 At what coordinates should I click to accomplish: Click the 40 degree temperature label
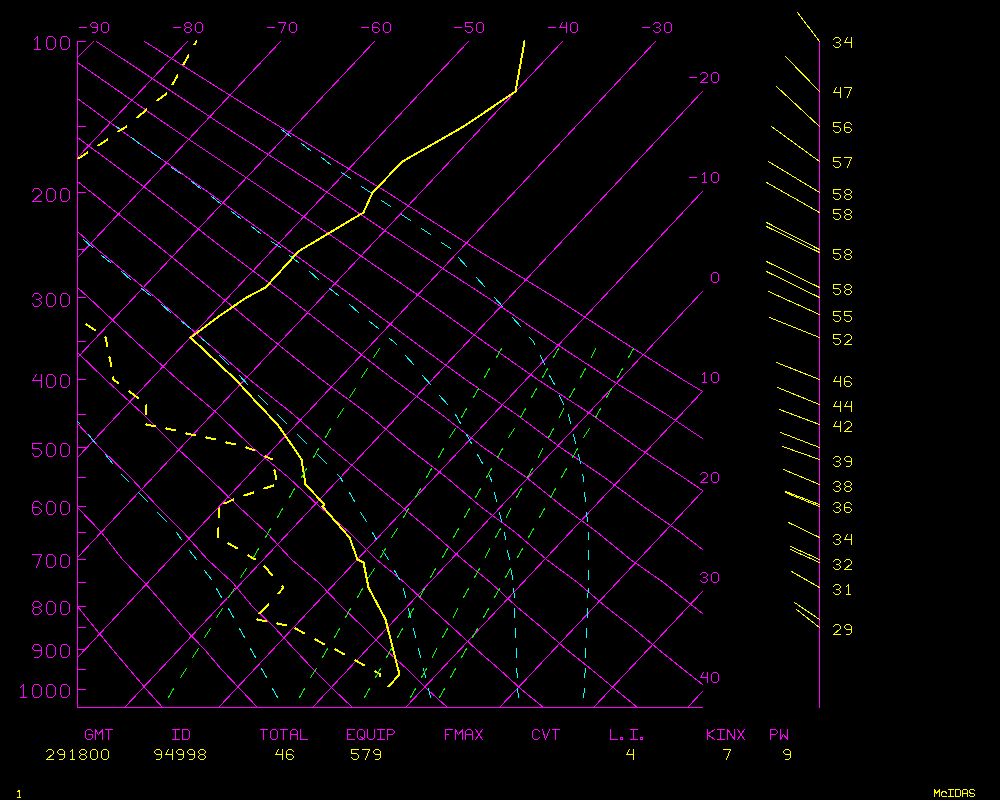(709, 678)
